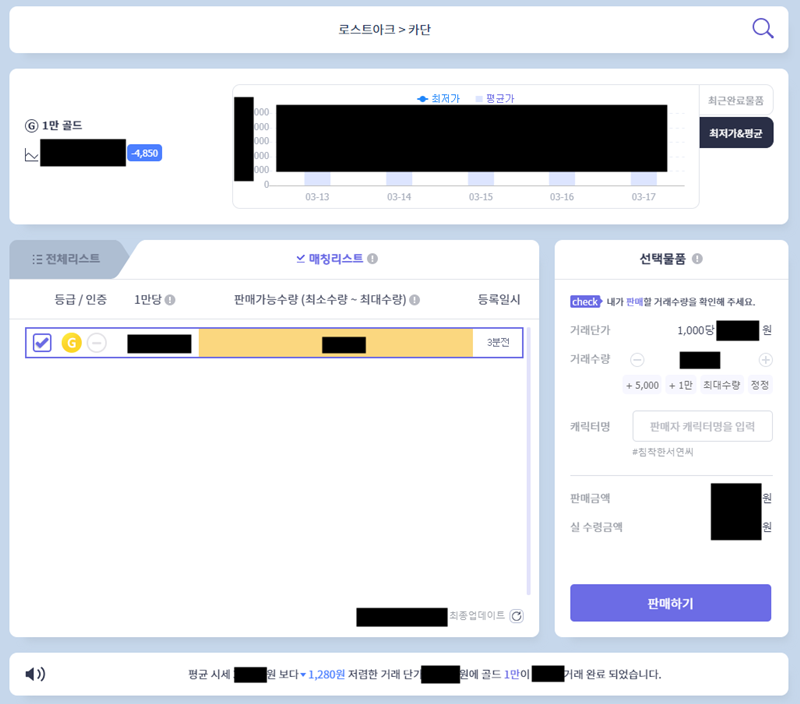Focus the 판매자 캐릭터명 input field
Viewport: 800px width, 704px height.
pos(702,426)
